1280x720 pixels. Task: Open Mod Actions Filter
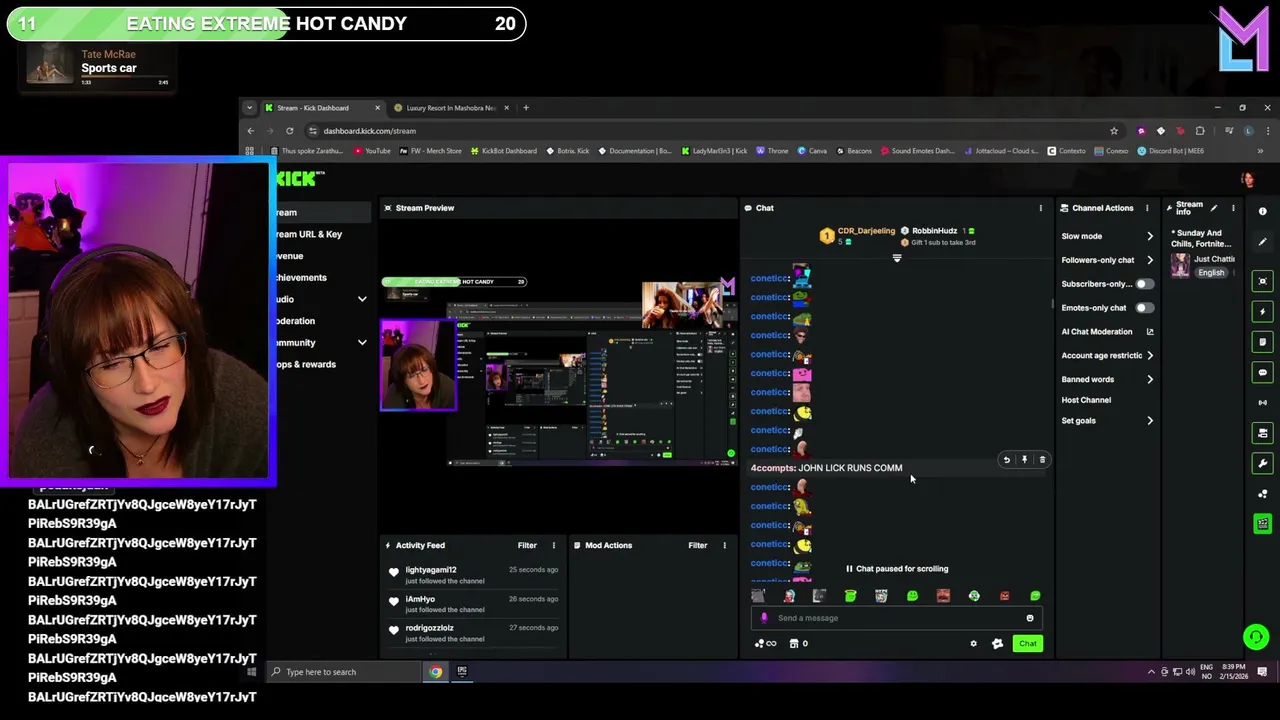(698, 546)
